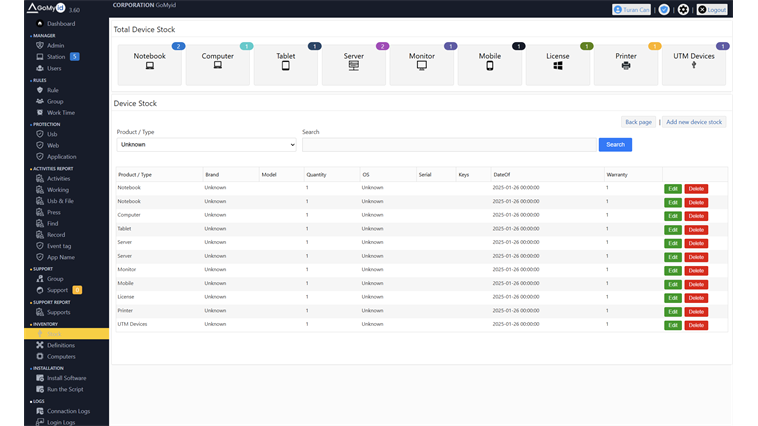Screen dimensions: 758x426
Task: Click the blue verified shield icon
Action: [x=663, y=9]
